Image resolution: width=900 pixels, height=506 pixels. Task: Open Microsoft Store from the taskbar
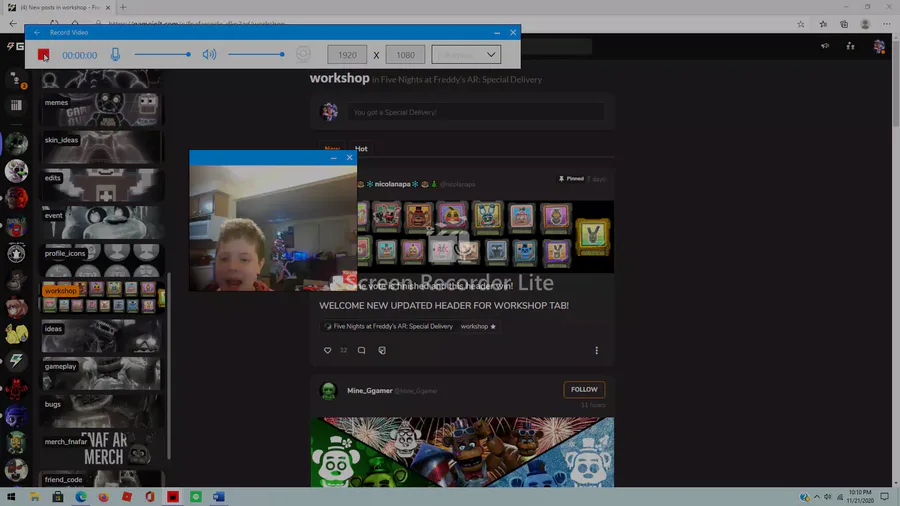coord(57,497)
